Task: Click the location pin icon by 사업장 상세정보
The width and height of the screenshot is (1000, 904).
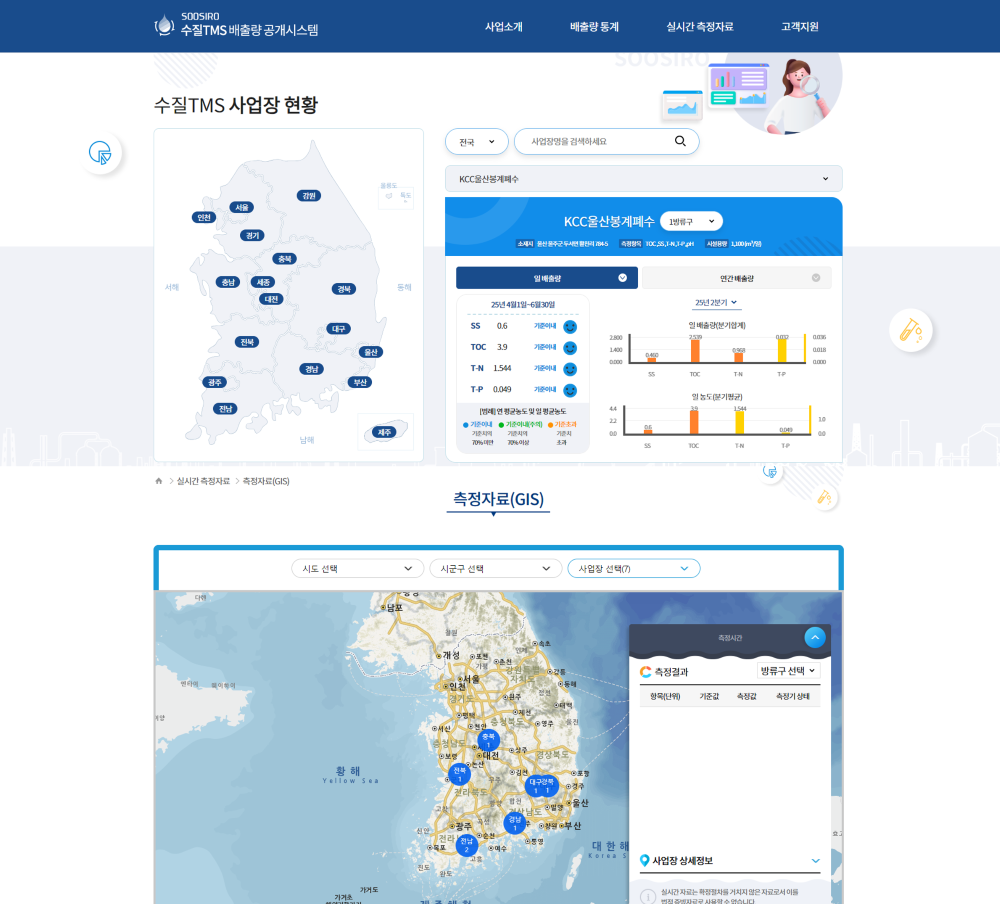Action: pos(644,861)
